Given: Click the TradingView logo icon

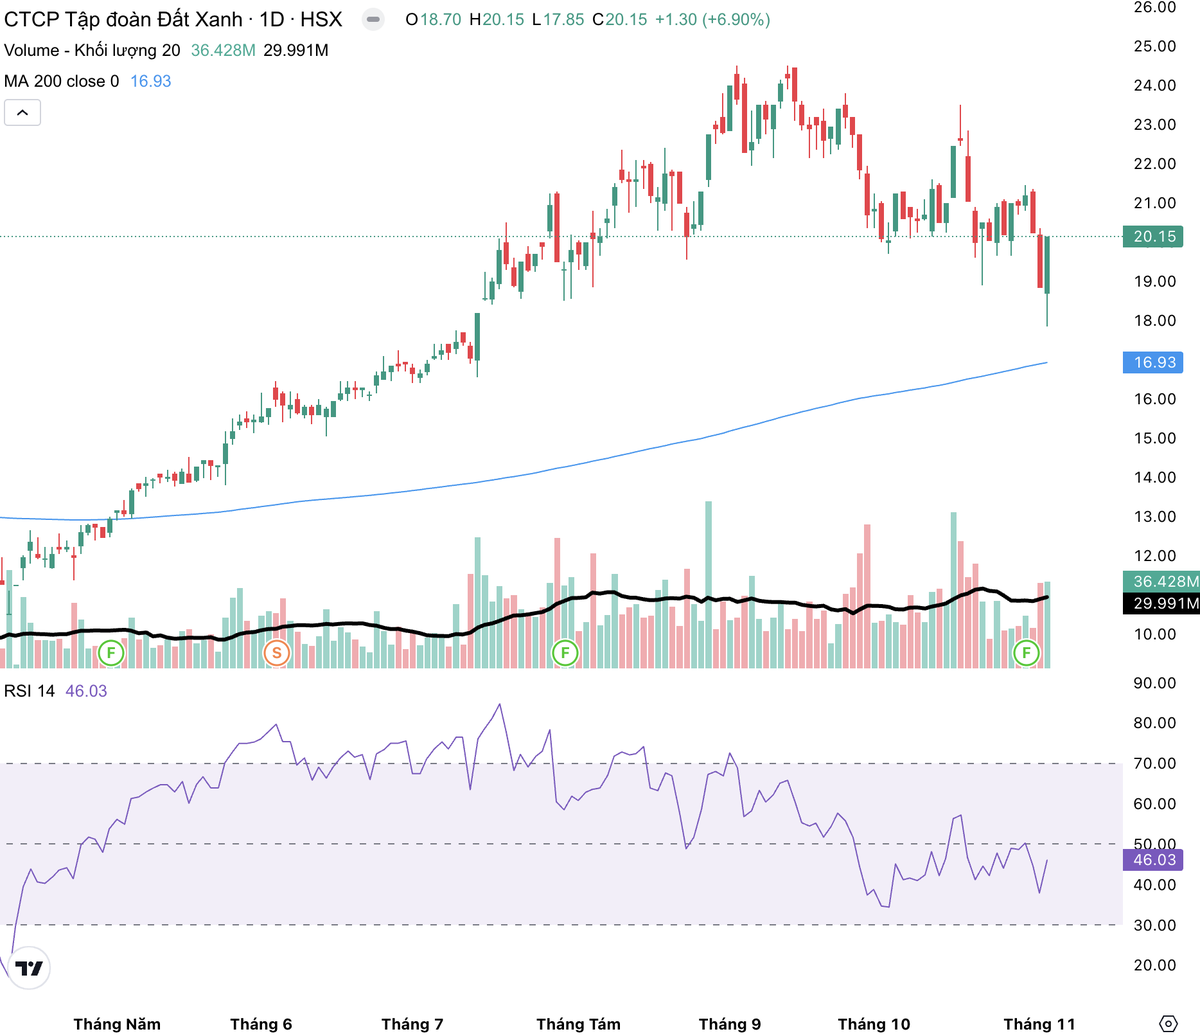Looking at the screenshot, I should pos(29,968).
